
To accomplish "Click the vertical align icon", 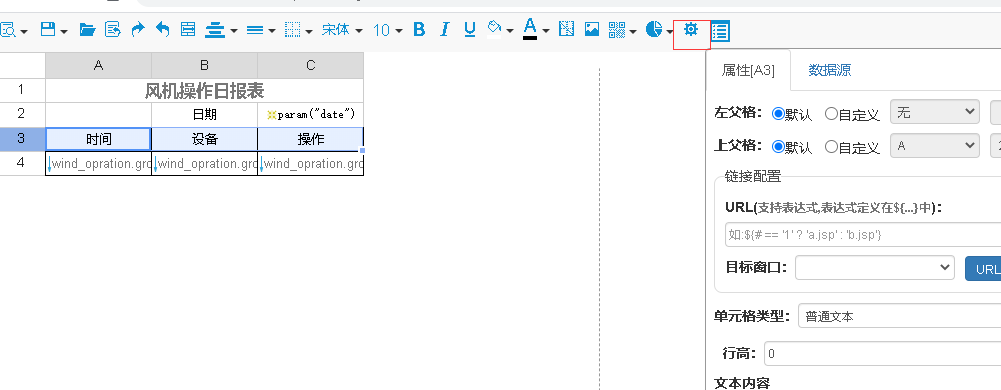I will (255, 29).
